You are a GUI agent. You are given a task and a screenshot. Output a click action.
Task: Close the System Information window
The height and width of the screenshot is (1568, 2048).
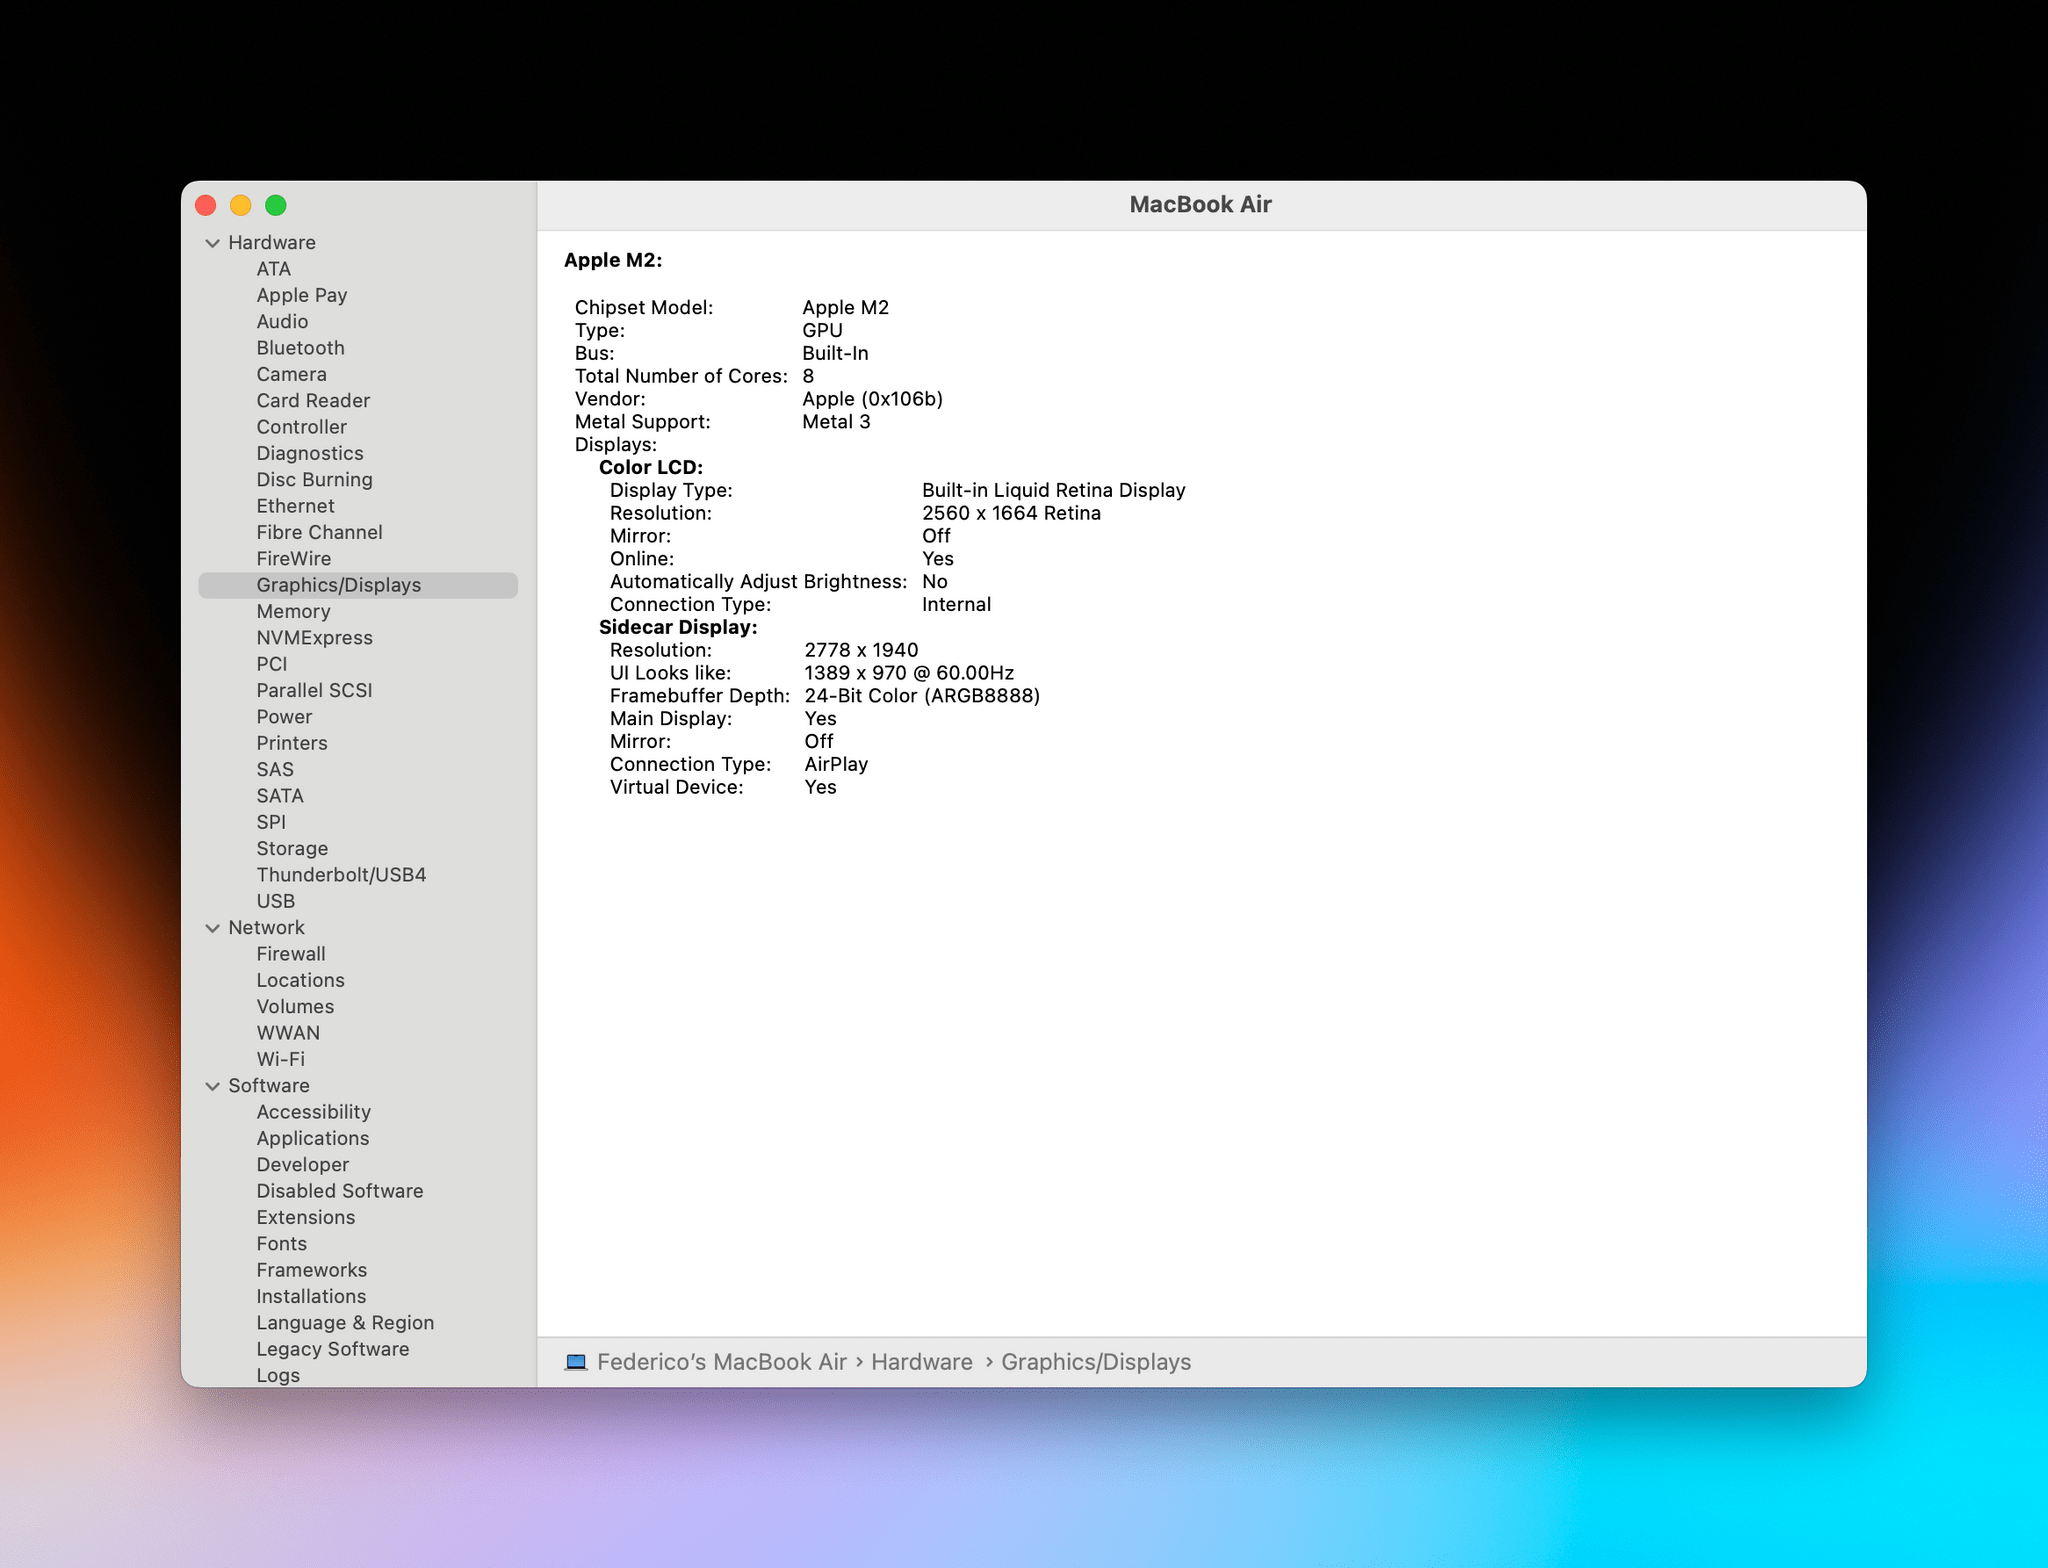pos(206,205)
